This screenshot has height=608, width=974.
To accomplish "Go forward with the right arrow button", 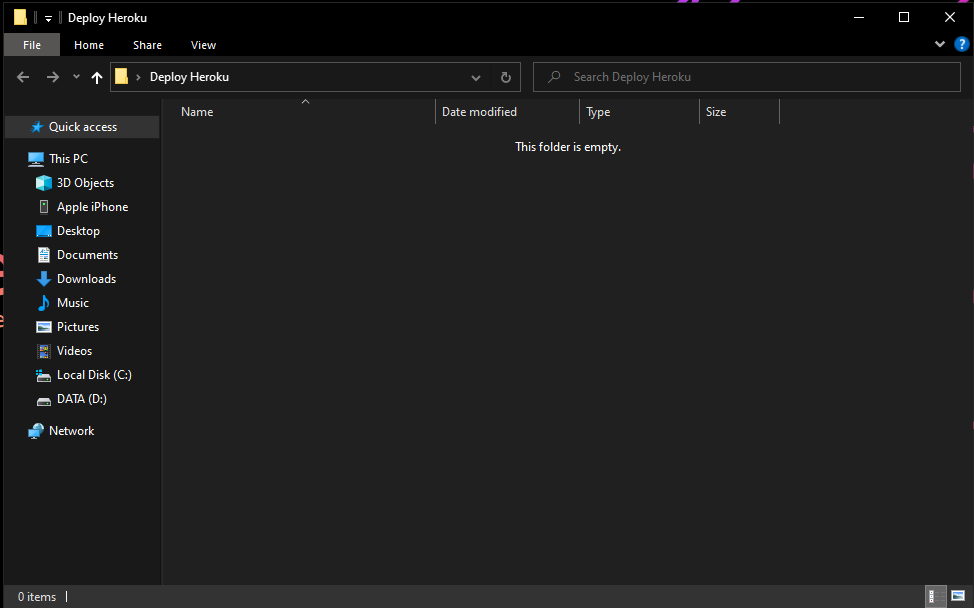I will pos(53,77).
